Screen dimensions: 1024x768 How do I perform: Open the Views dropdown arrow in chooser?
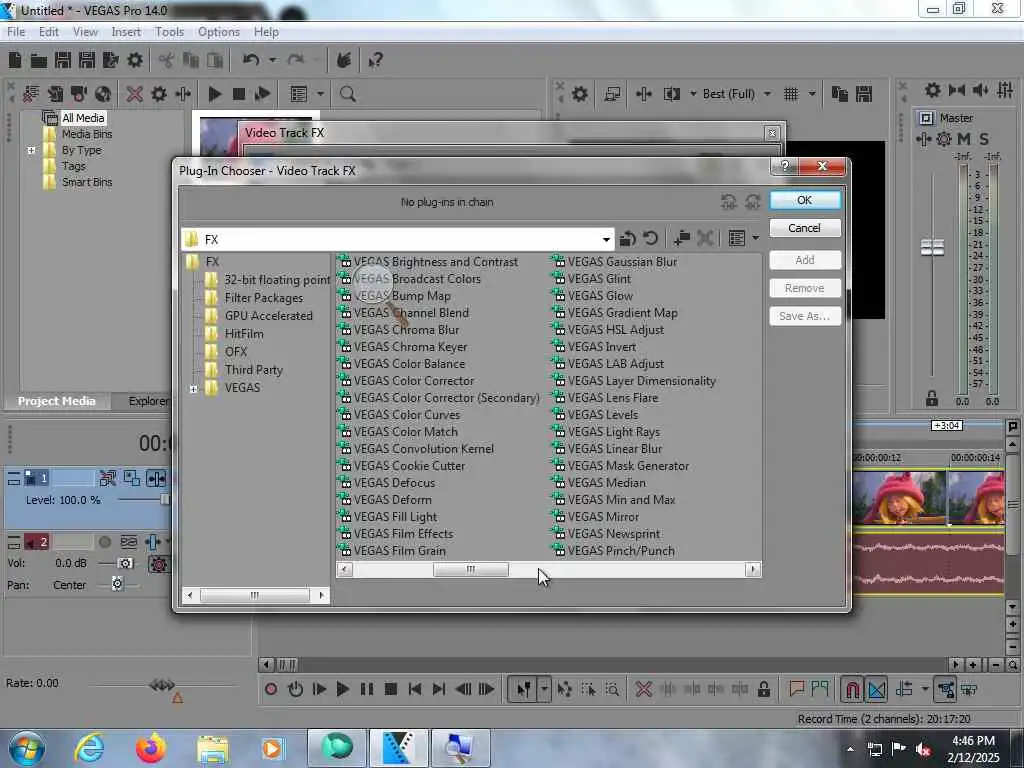(x=756, y=238)
